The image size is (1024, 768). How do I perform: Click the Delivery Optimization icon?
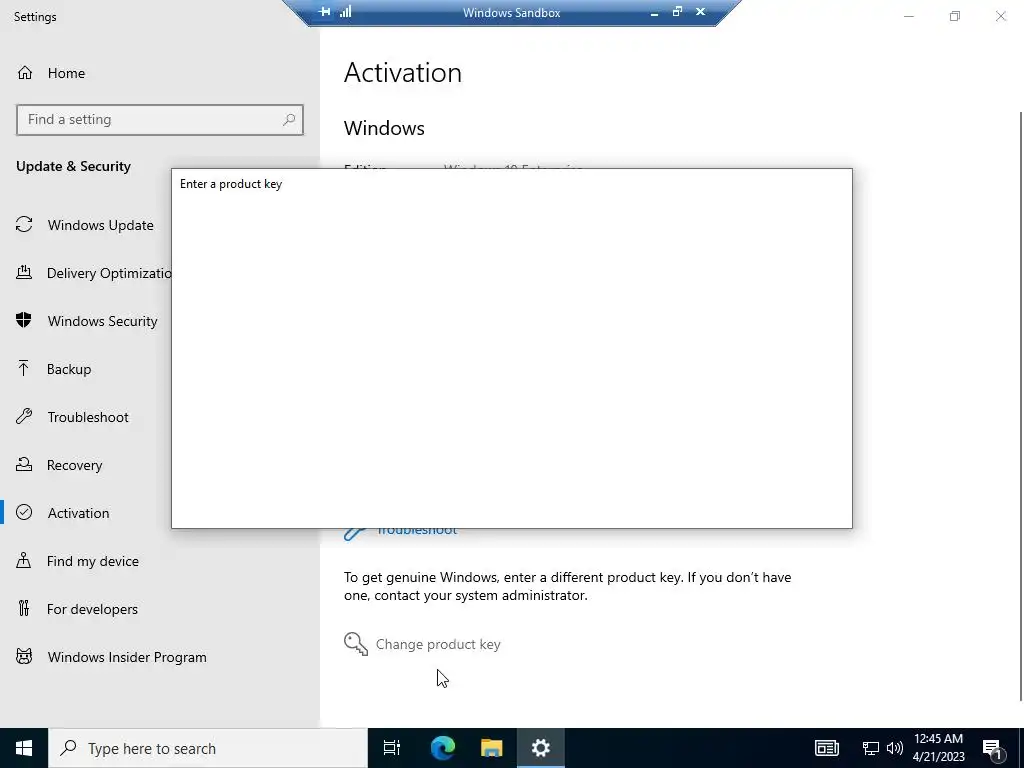tap(24, 272)
